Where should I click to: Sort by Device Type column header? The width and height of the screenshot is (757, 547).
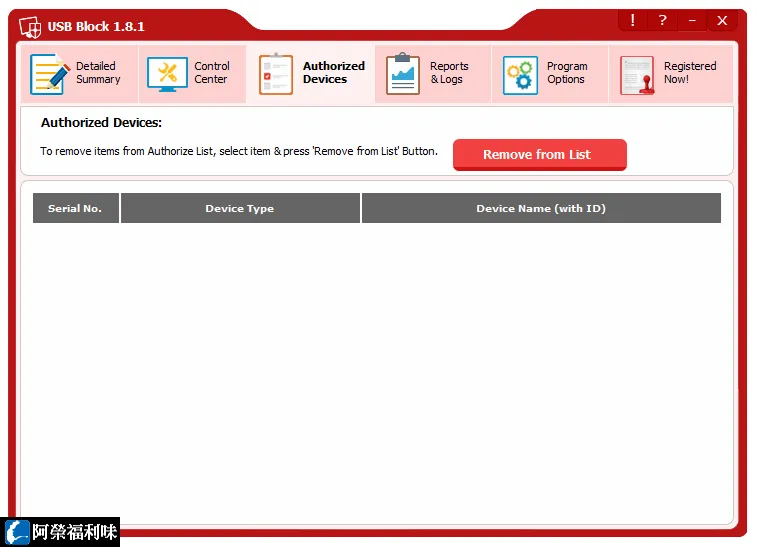tap(240, 208)
